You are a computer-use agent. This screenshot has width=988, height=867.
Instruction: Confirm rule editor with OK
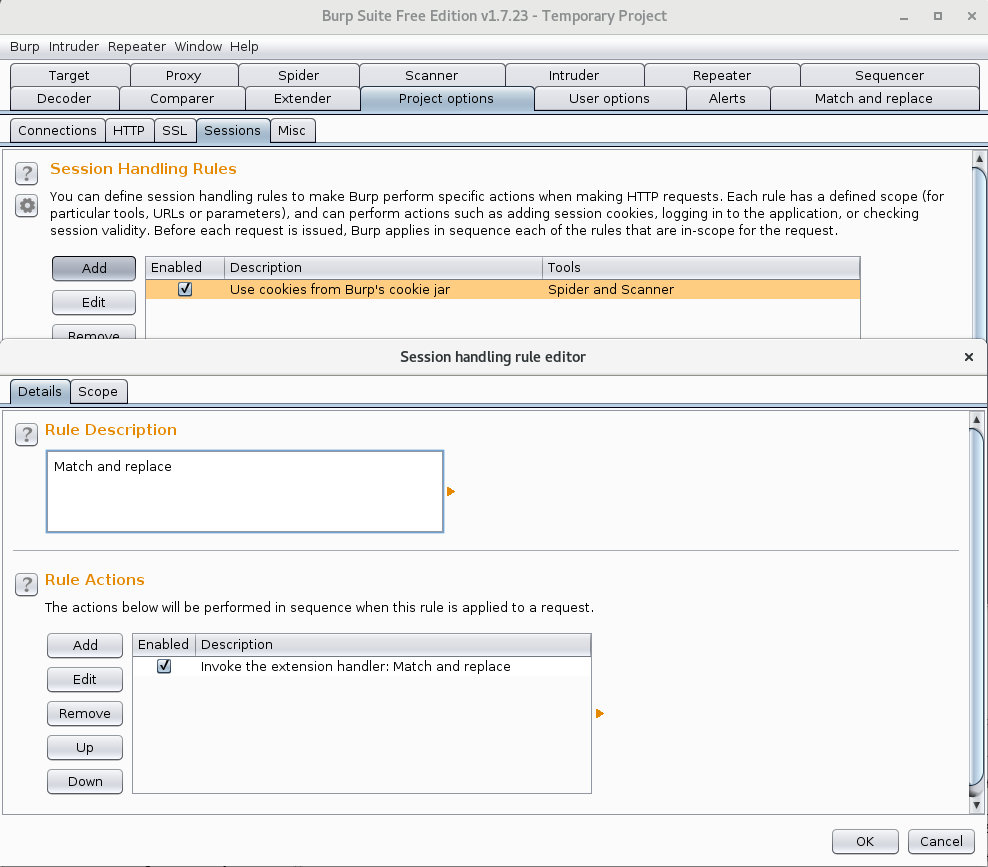click(x=865, y=841)
